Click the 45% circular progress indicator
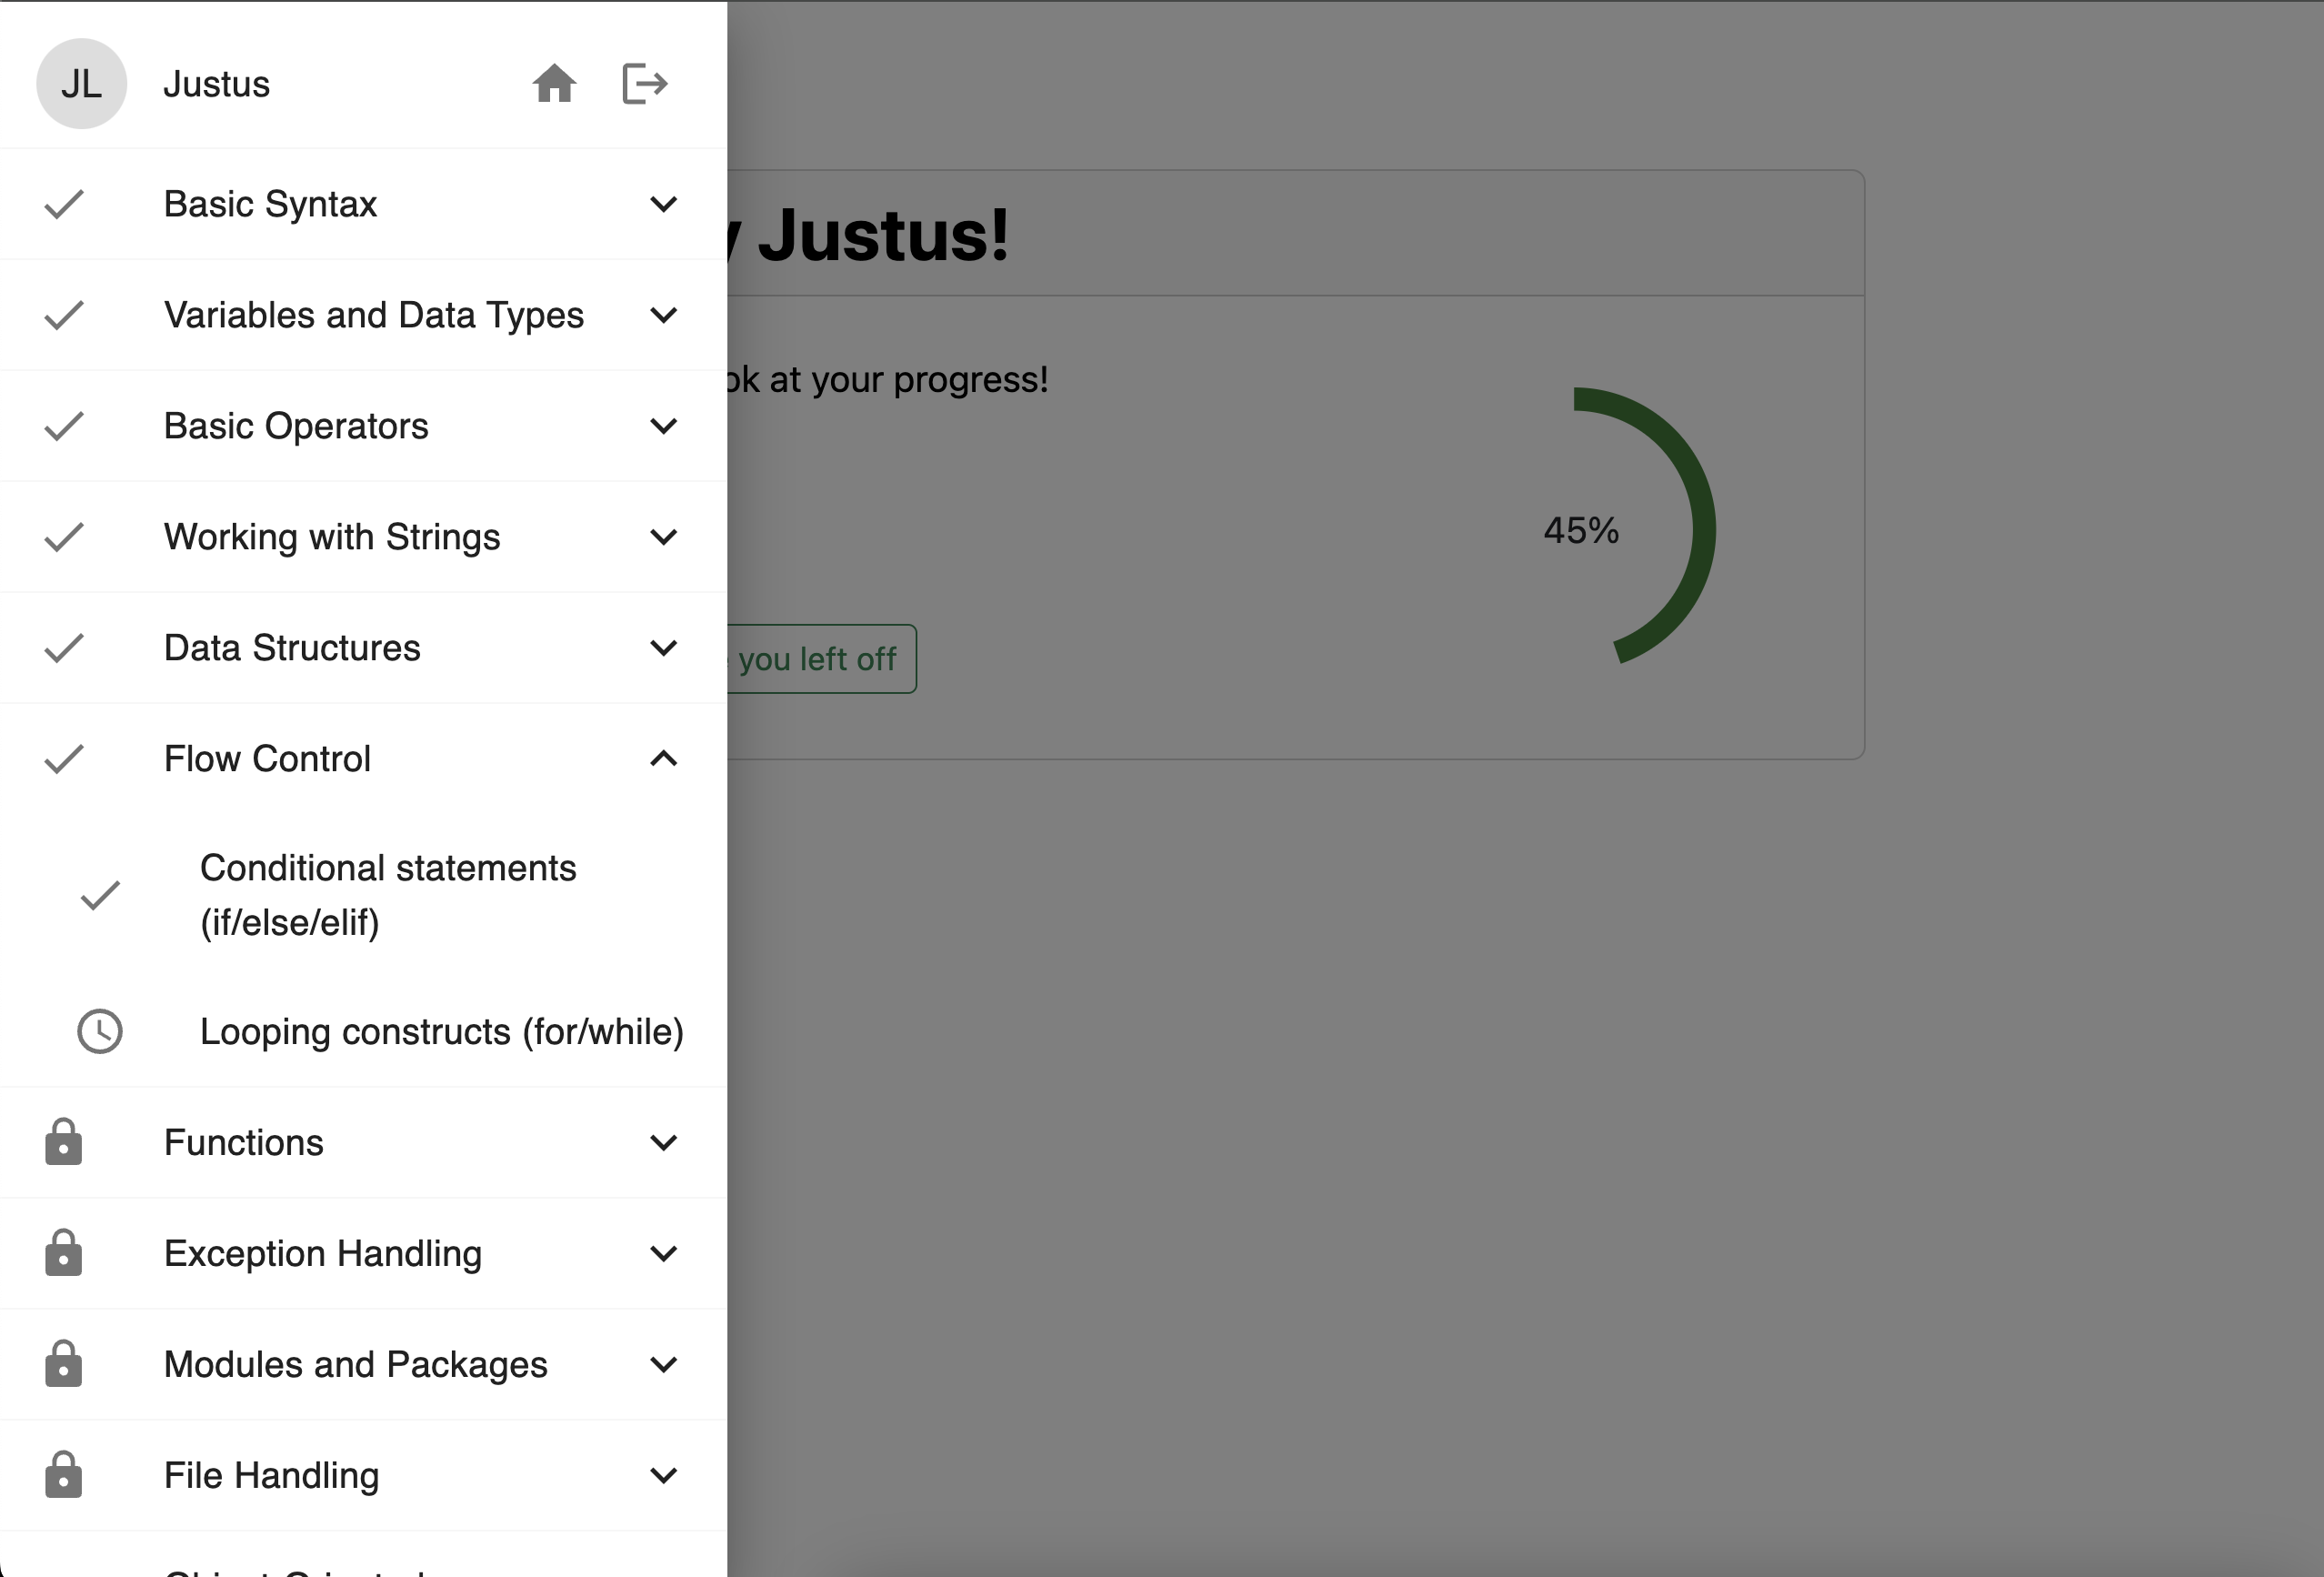 coord(1583,529)
